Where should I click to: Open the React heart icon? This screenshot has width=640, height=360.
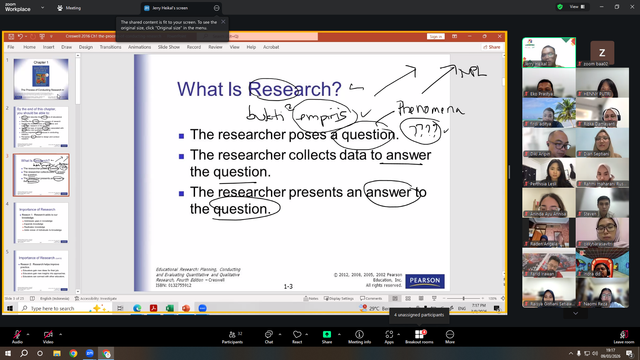[297, 334]
